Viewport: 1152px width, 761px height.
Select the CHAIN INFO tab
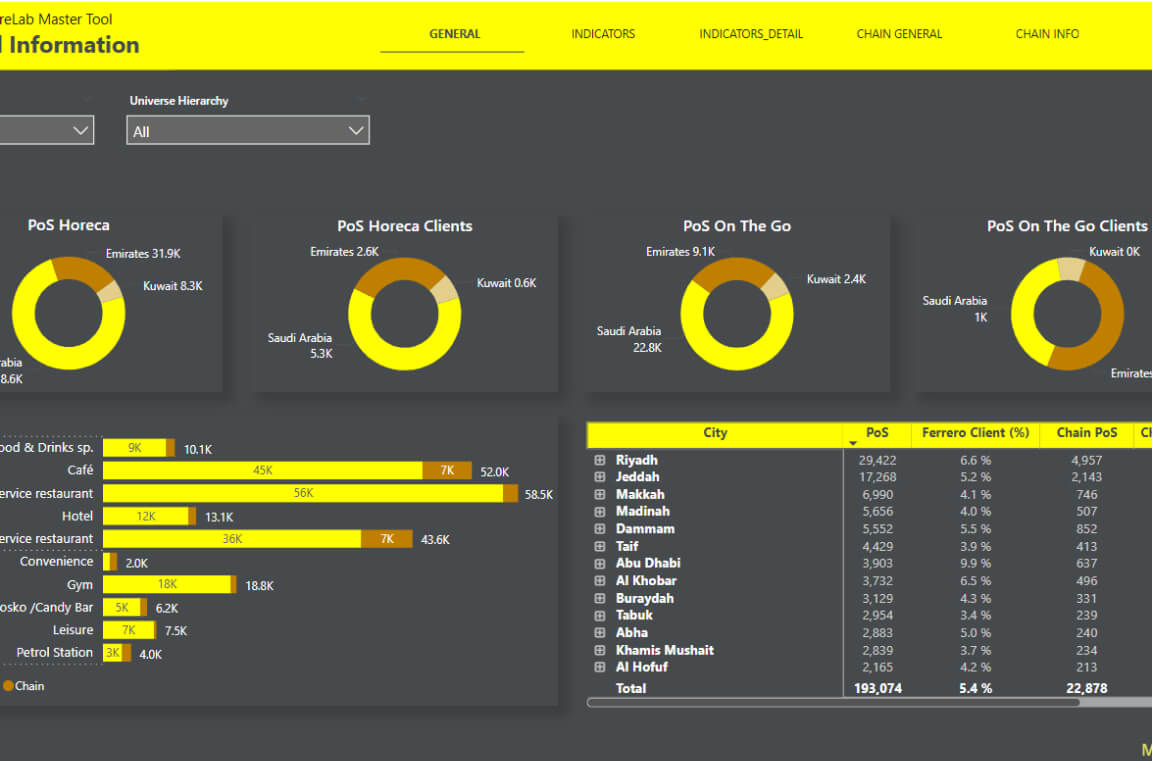click(x=1047, y=34)
